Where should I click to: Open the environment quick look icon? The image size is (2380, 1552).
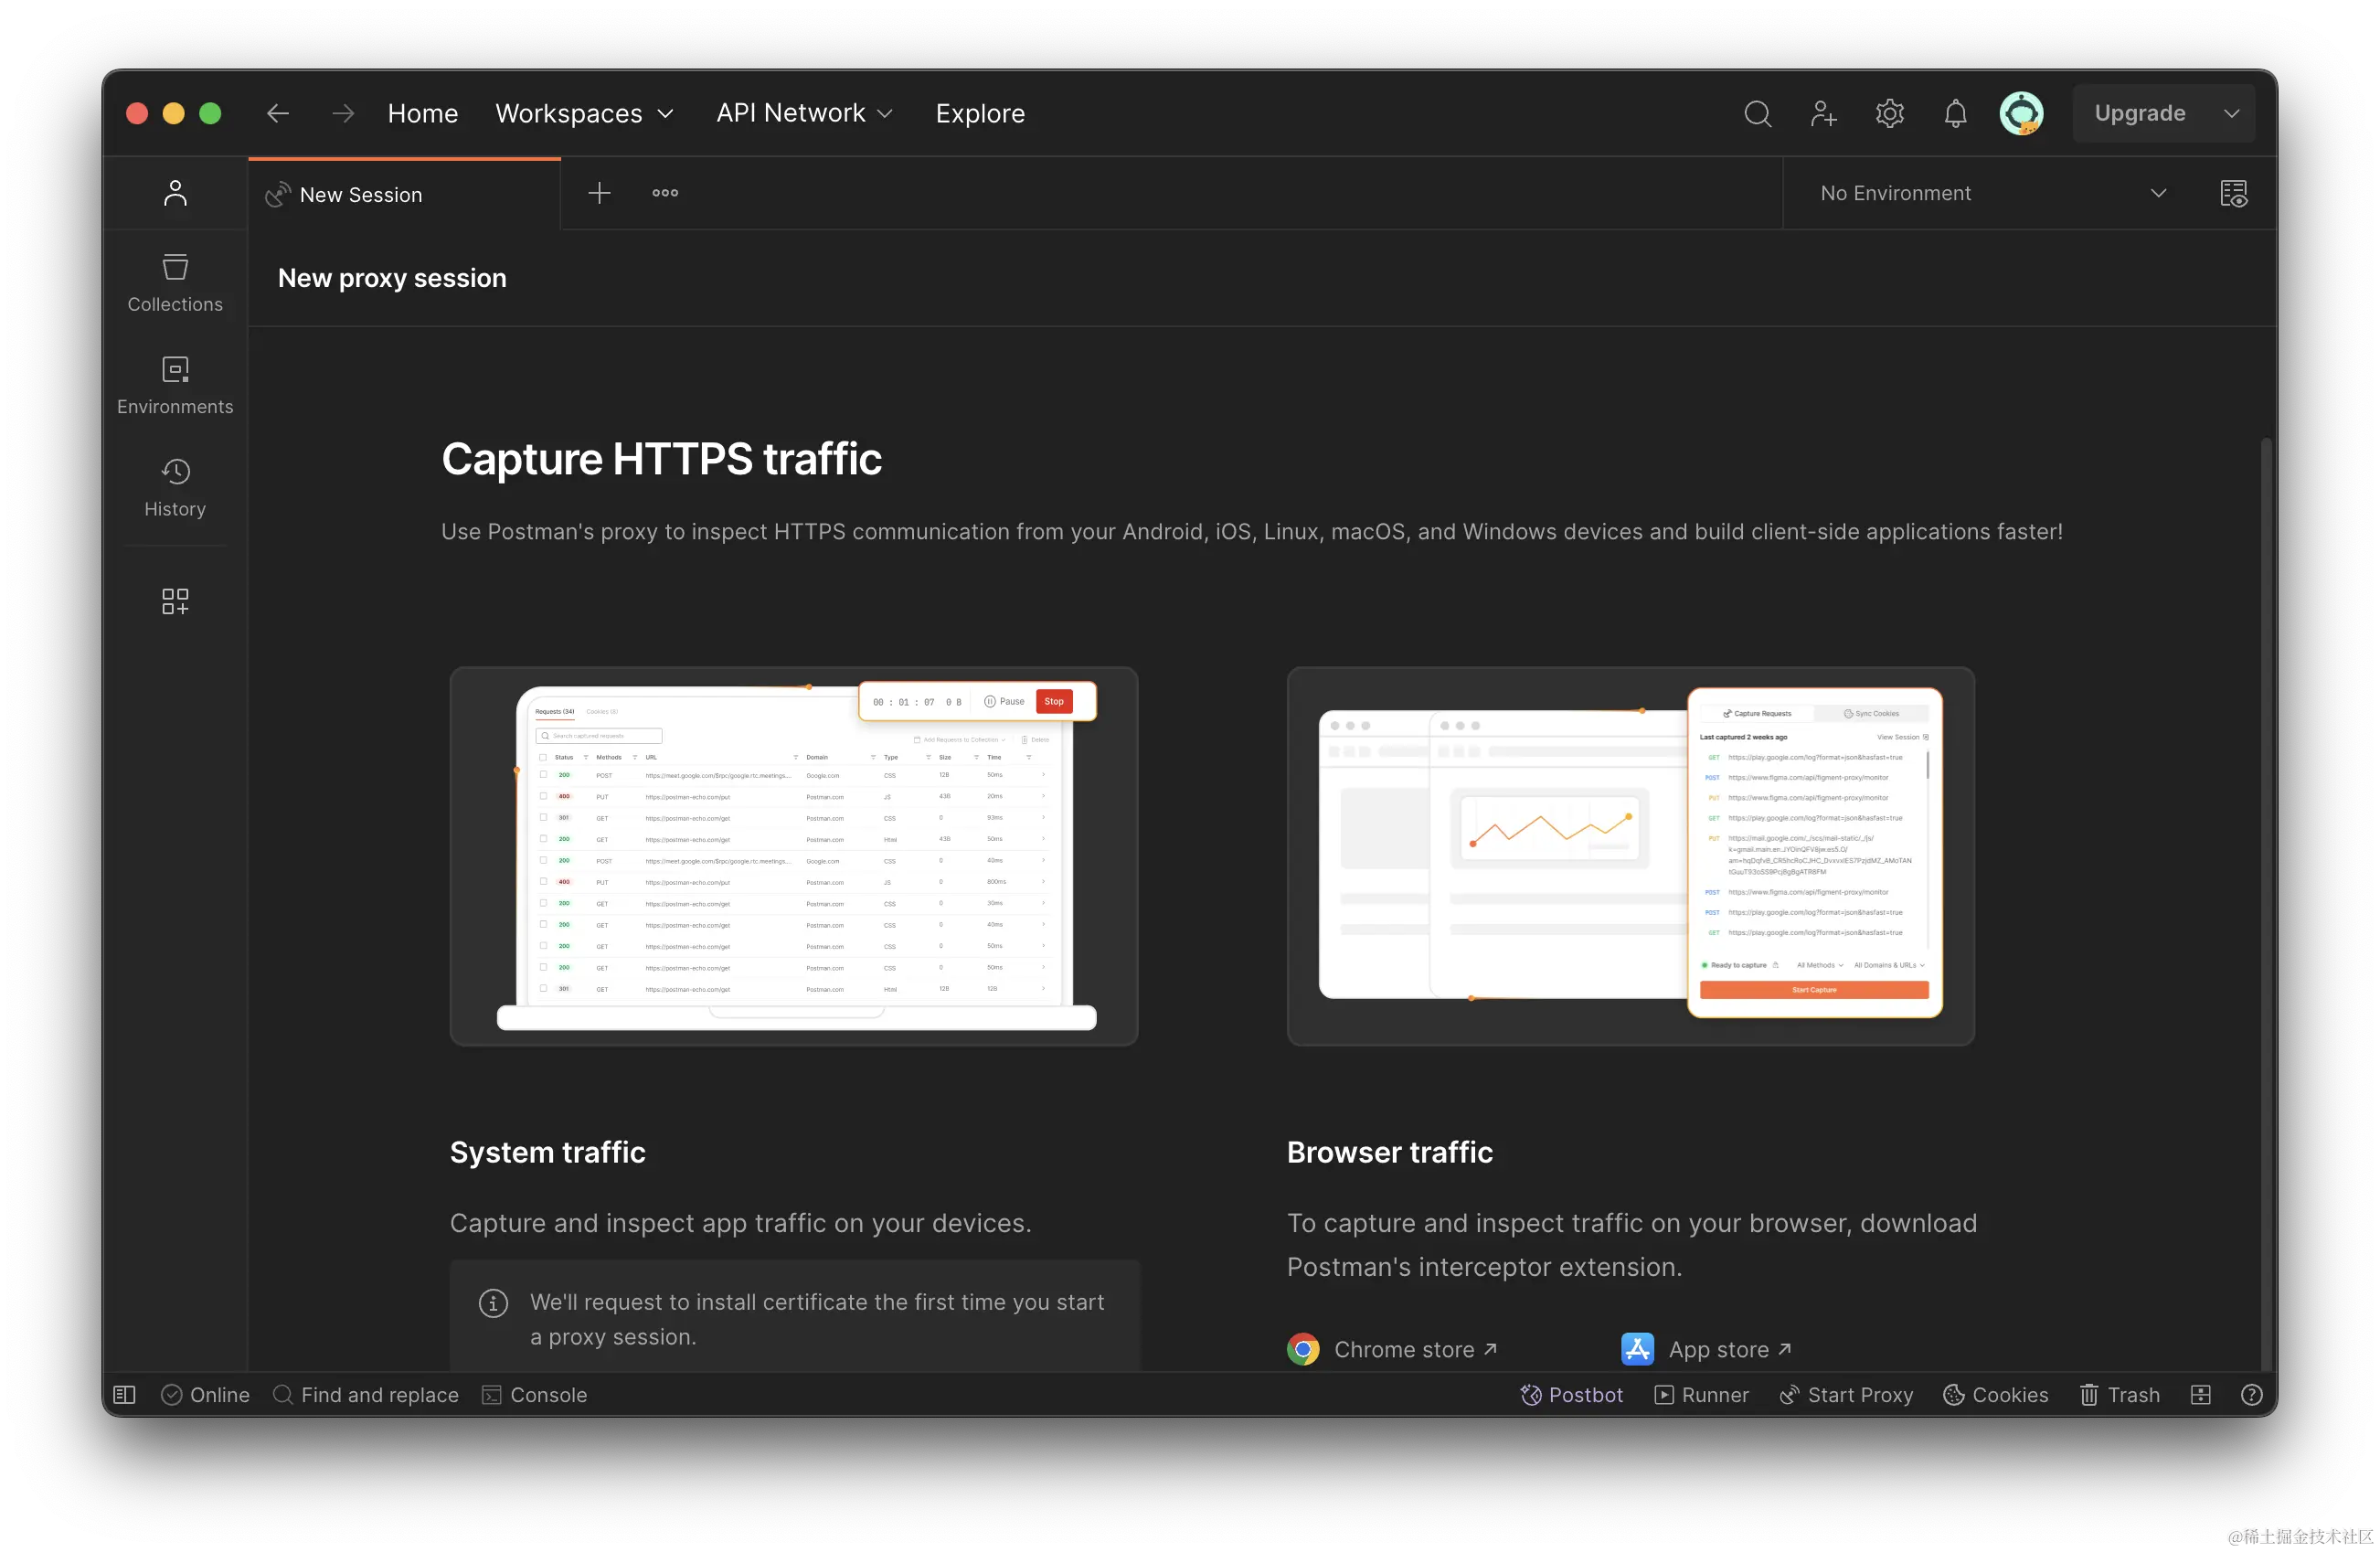click(2233, 194)
